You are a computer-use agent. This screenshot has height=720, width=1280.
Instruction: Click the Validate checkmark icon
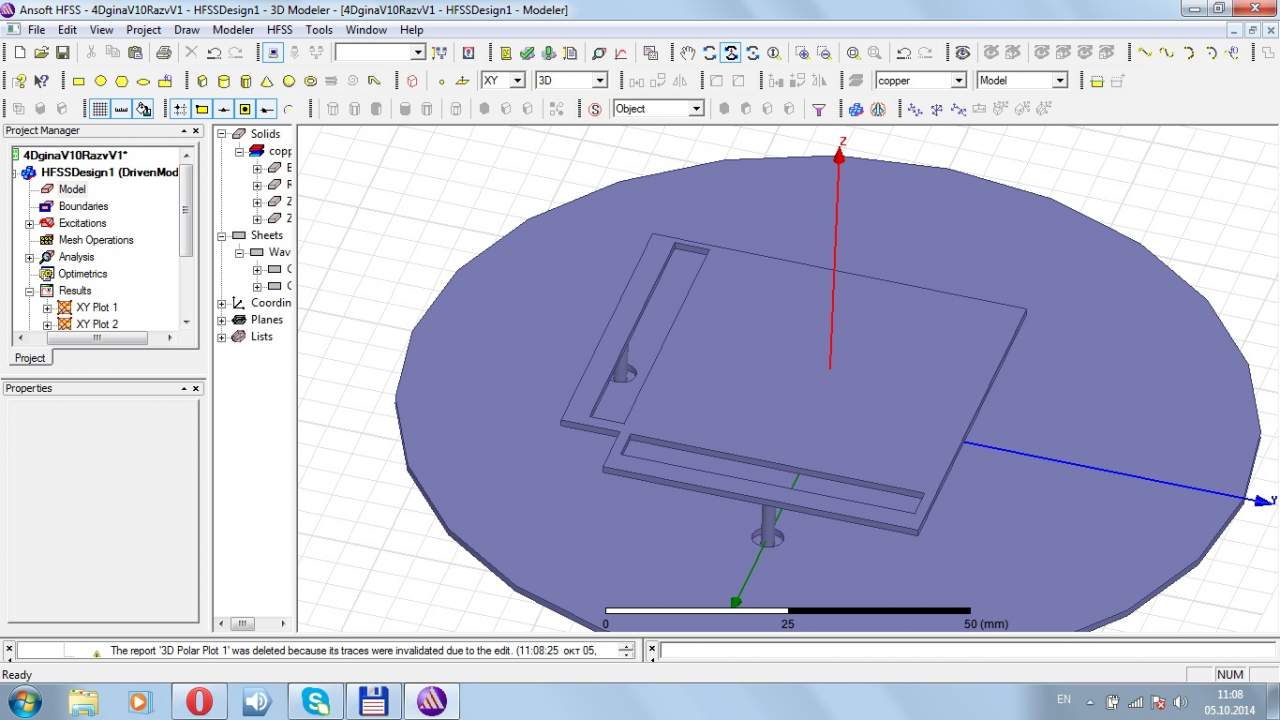[527, 53]
